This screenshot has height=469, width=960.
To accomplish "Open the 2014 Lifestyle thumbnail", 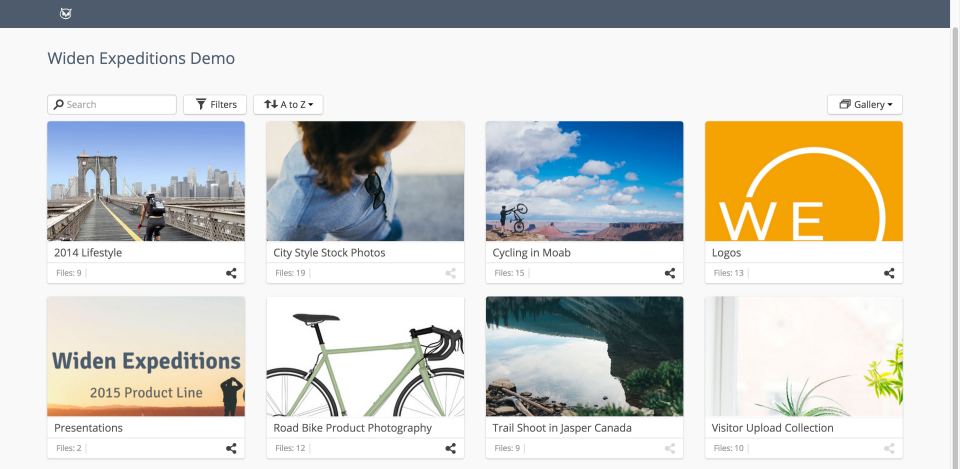I will pos(146,181).
